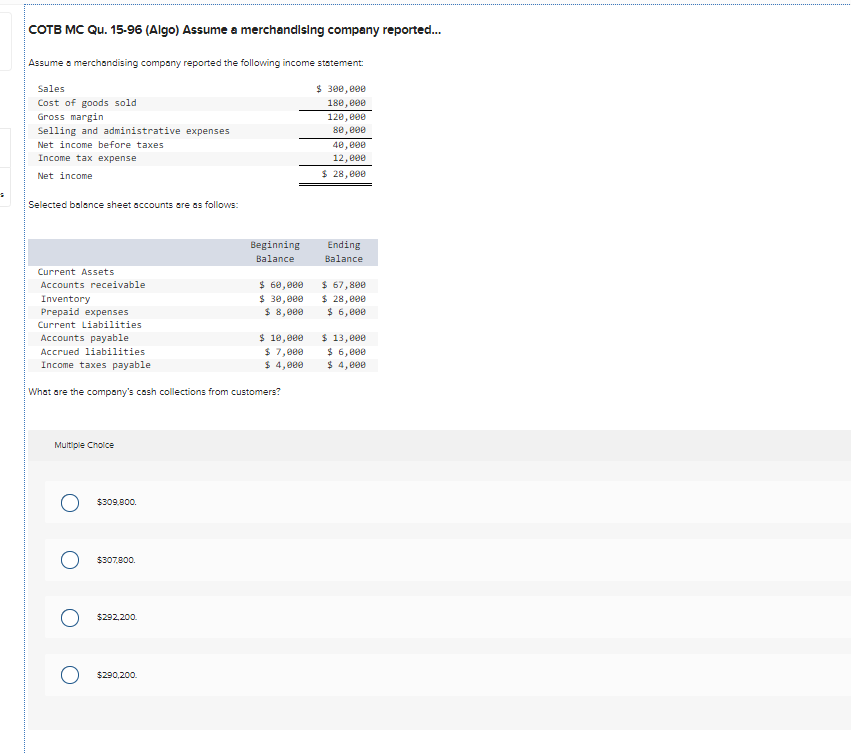Viewport: 851px width, 754px height.
Task: Click the Prepaid expenses row label
Action: pos(85,312)
